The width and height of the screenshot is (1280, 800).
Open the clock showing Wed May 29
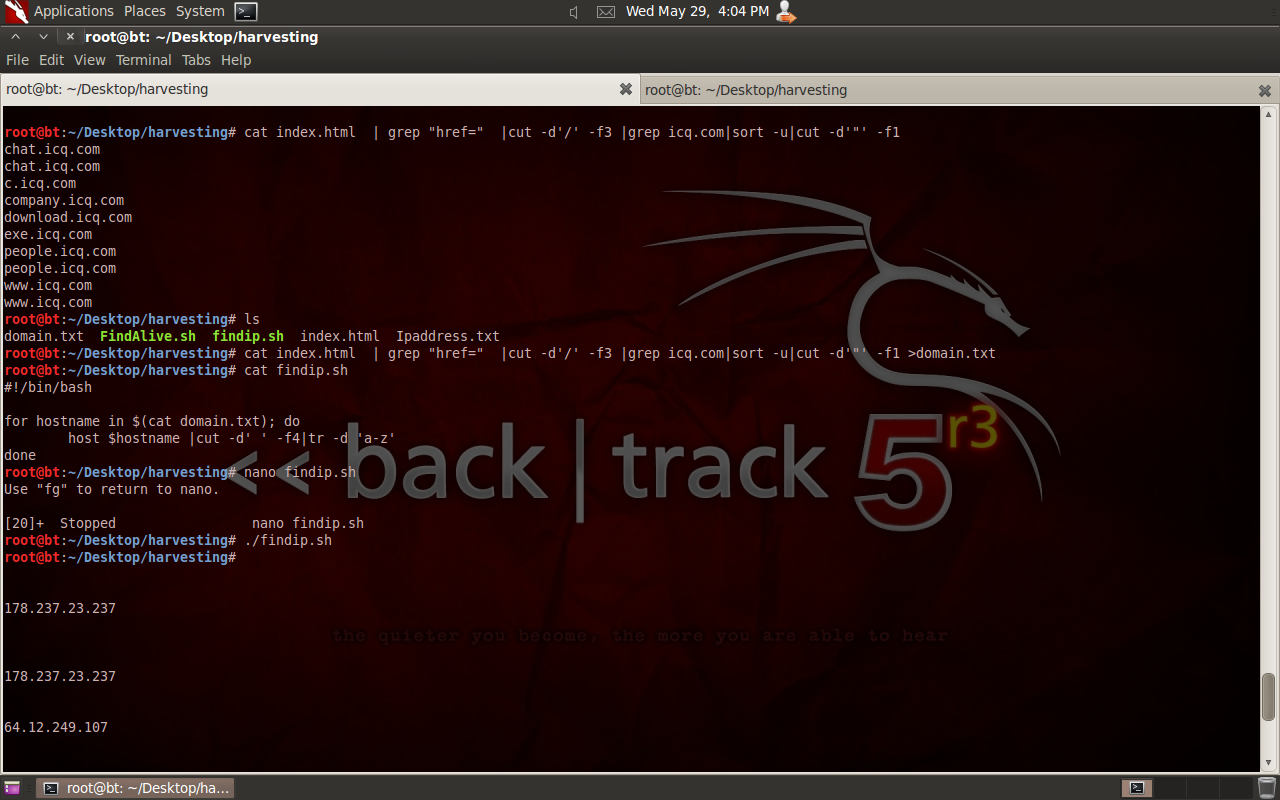tap(697, 11)
